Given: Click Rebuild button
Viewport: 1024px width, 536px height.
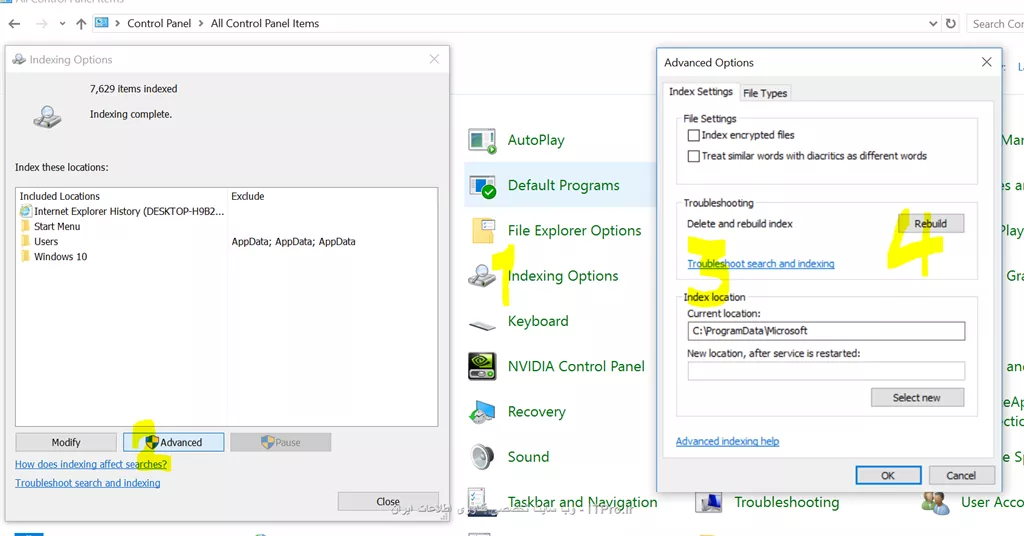Looking at the screenshot, I should click(931, 224).
